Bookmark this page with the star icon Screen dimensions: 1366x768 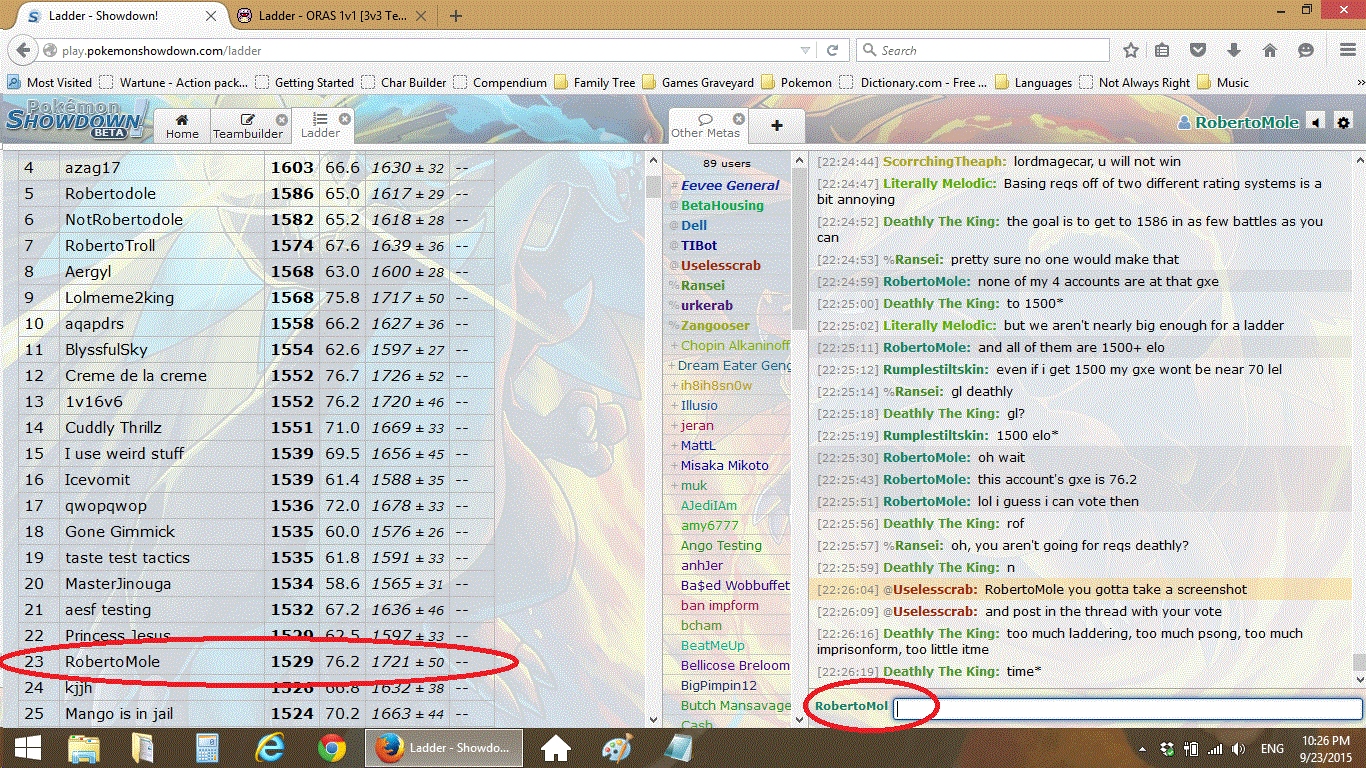tap(1131, 50)
